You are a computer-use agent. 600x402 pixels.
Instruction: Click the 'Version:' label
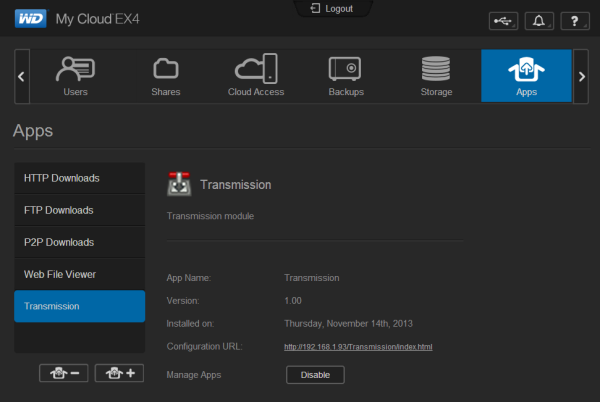coord(183,301)
